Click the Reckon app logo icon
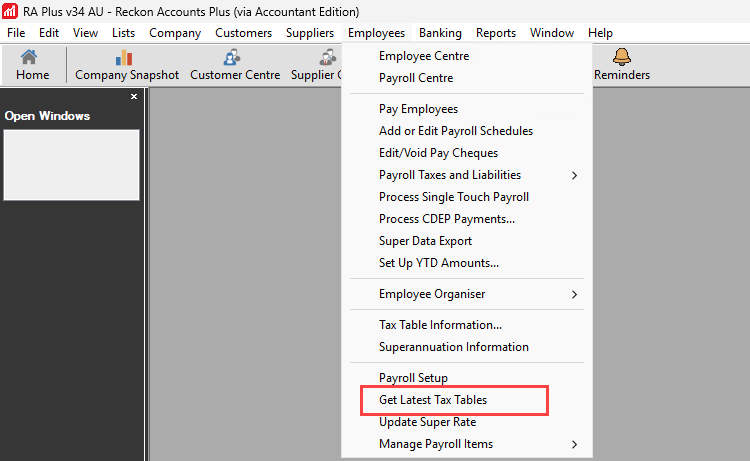Screen dimensions: 750x461 click(x=10, y=11)
